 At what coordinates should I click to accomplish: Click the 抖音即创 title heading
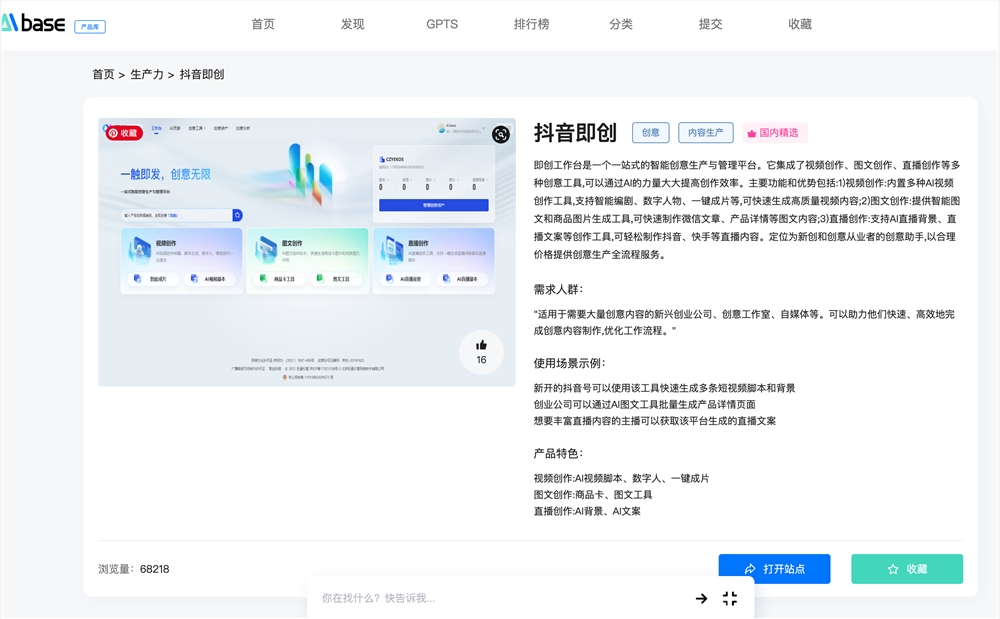tap(575, 133)
